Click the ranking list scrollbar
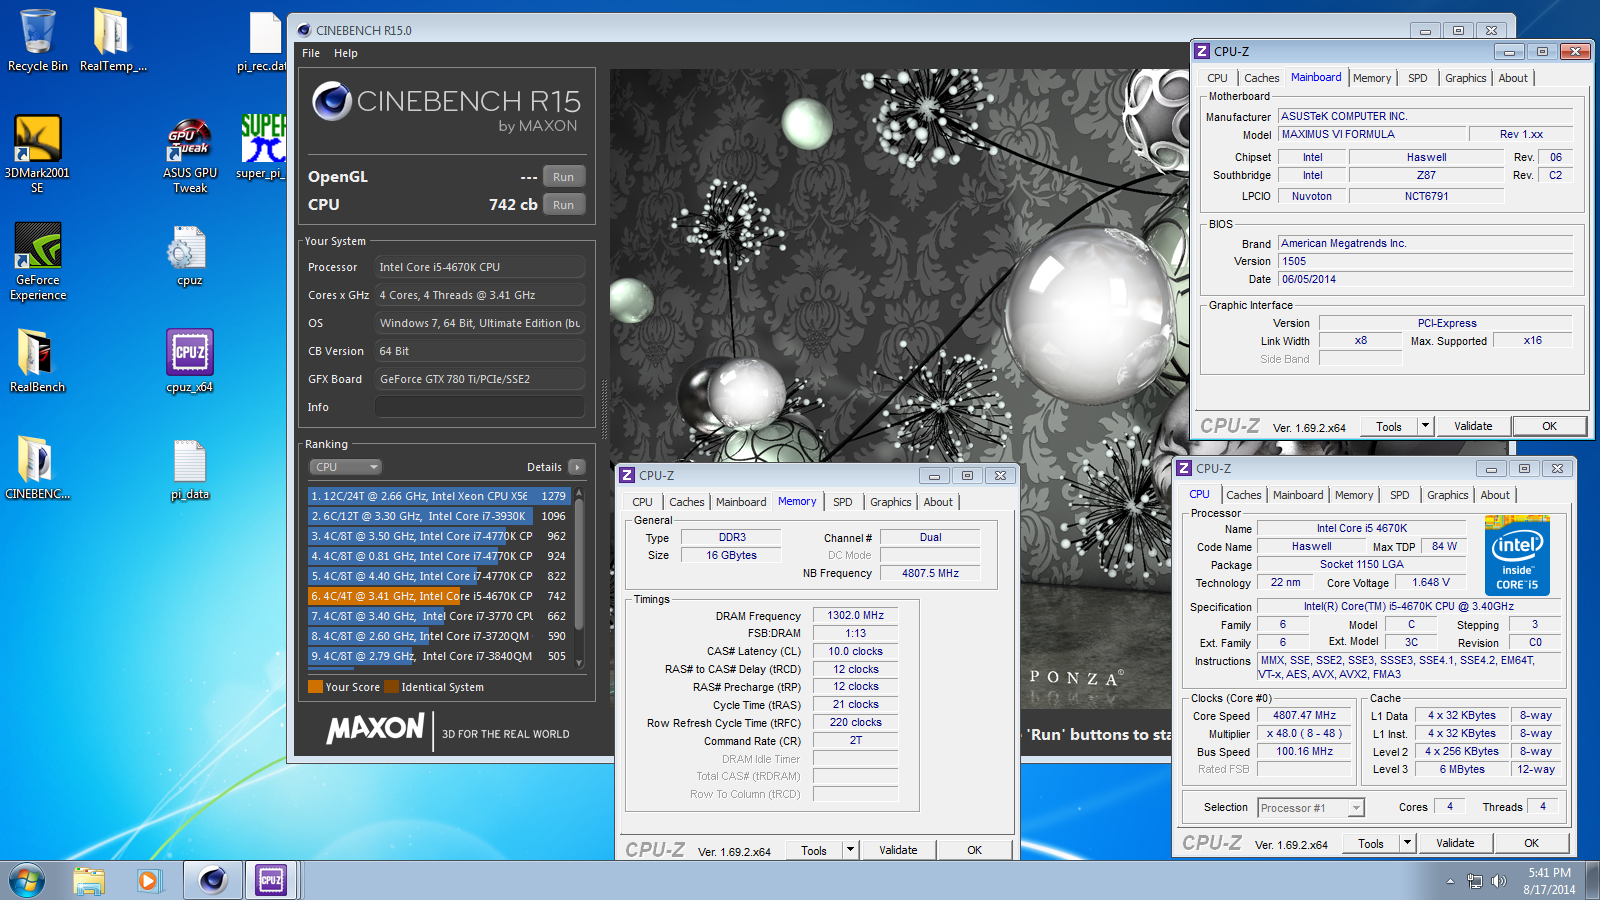Image resolution: width=1600 pixels, height=900 pixels. click(579, 577)
